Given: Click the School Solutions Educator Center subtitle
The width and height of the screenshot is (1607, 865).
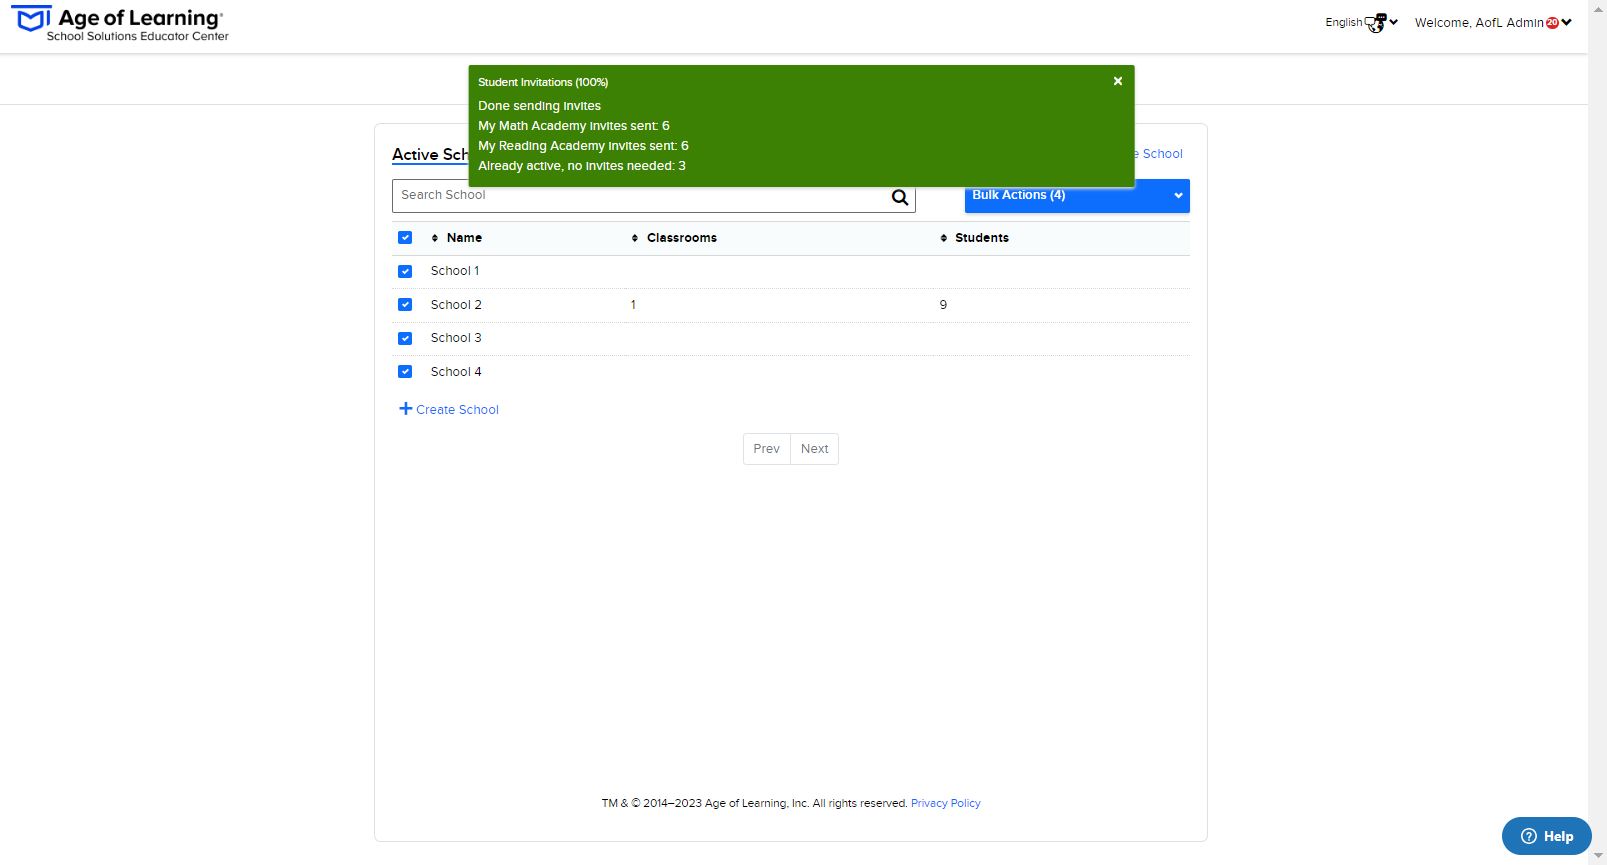Looking at the screenshot, I should click(x=138, y=36).
